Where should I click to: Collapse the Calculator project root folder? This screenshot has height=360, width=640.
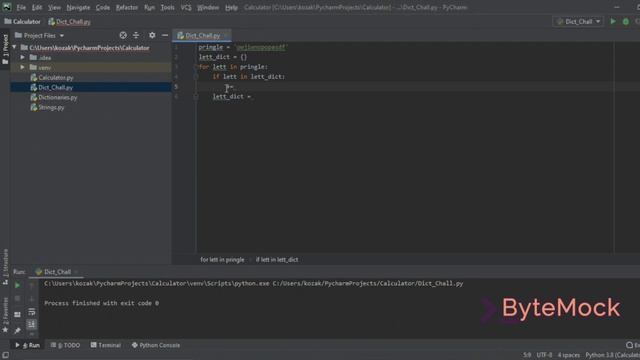[14, 47]
